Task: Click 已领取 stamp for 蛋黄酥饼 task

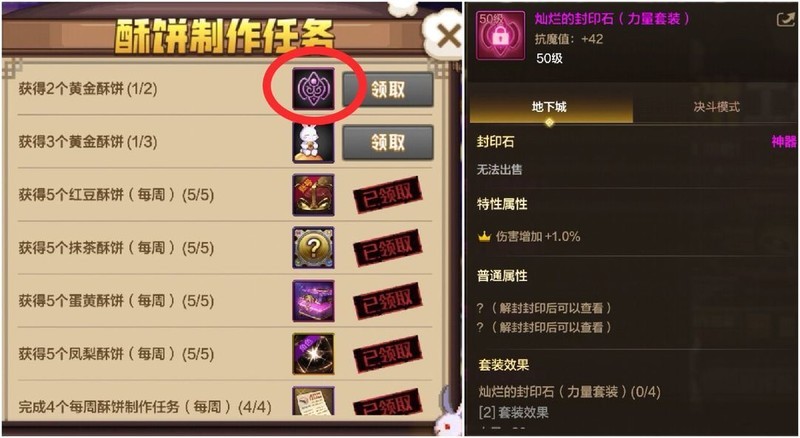Action: [388, 301]
